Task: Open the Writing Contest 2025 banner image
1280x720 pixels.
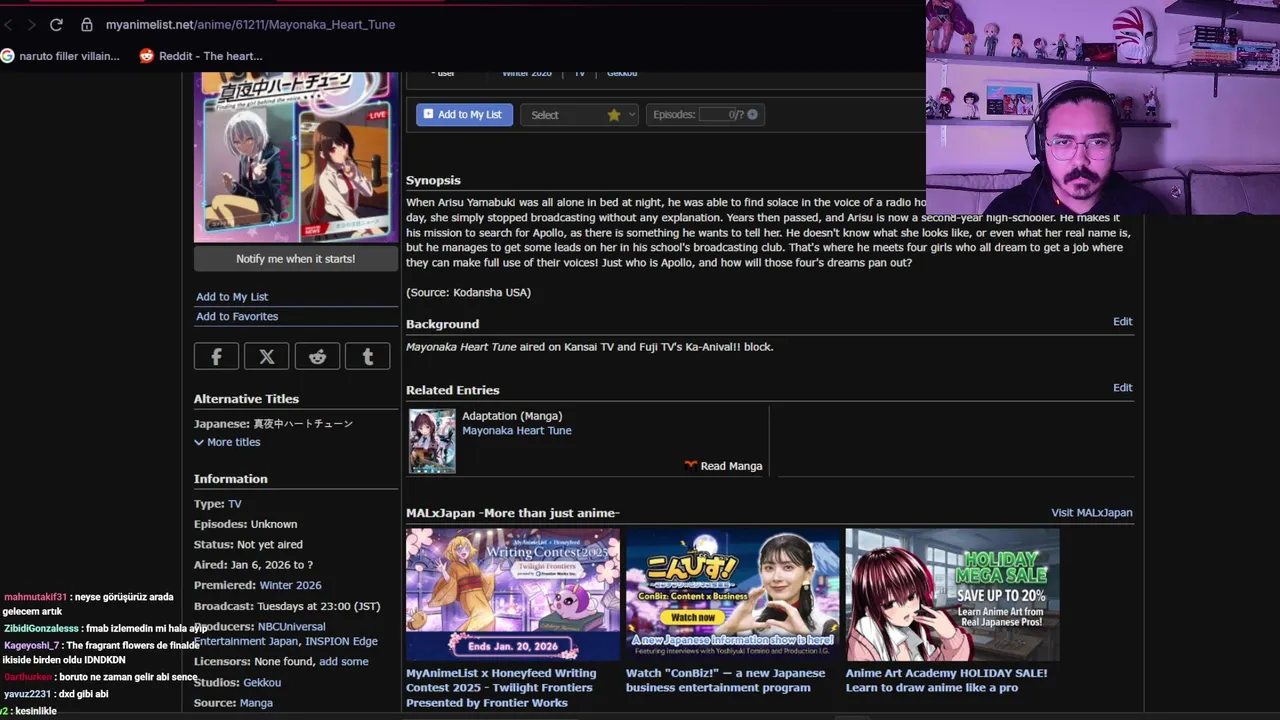Action: point(513,595)
